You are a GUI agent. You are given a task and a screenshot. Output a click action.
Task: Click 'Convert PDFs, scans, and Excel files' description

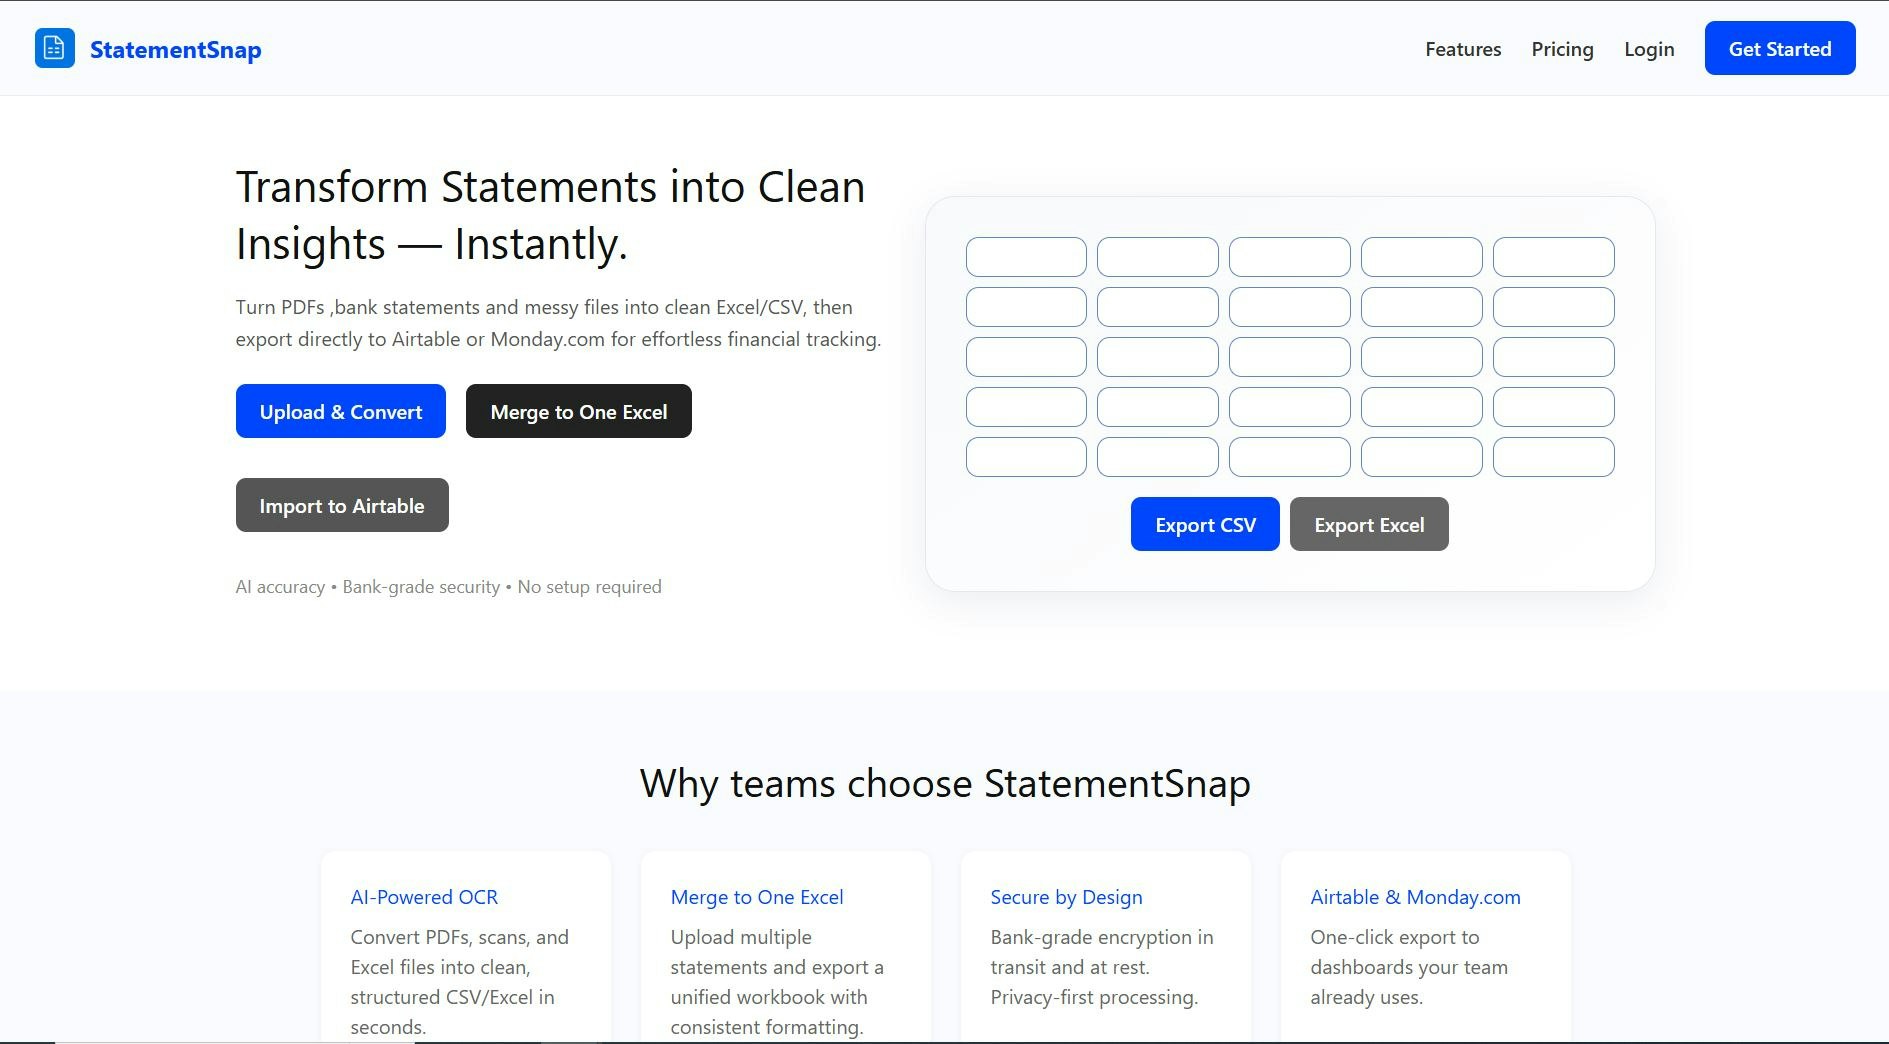click(x=459, y=982)
